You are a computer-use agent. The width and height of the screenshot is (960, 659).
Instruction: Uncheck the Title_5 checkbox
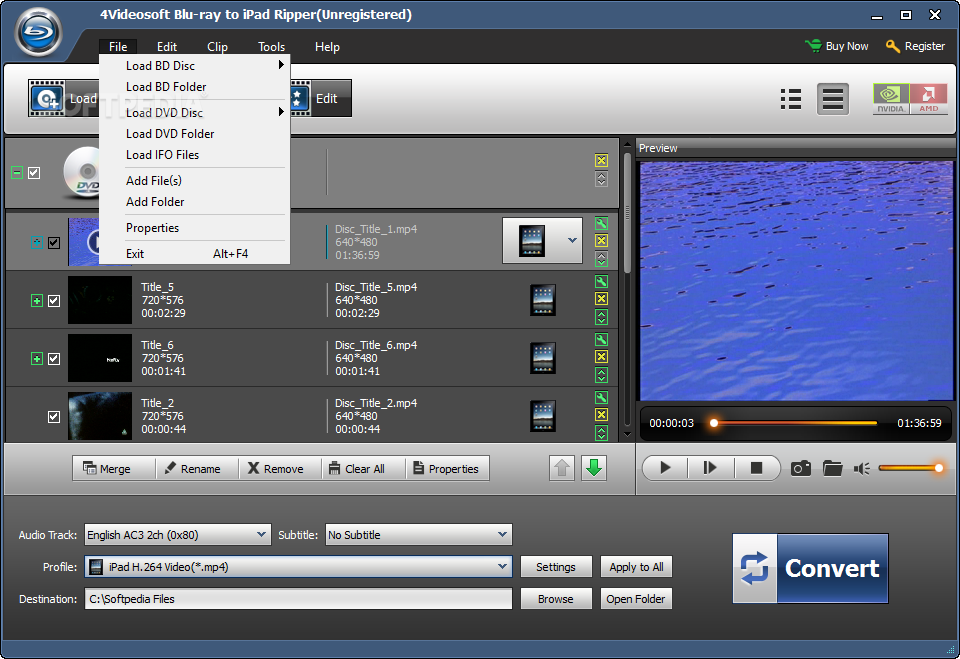[54, 301]
